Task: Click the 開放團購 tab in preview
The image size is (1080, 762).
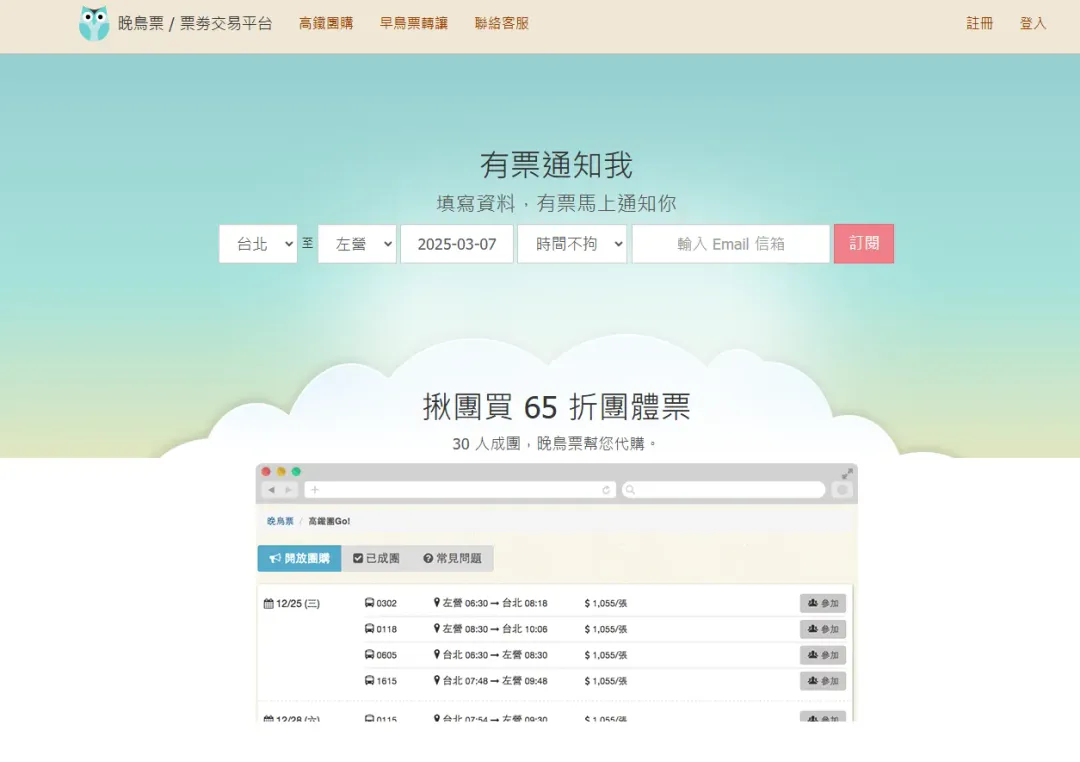Action: click(300, 558)
